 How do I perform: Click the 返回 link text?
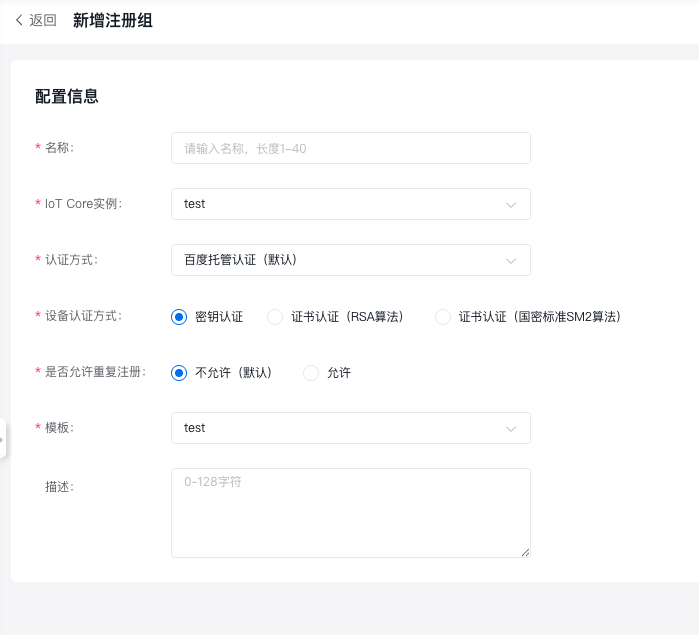(x=43, y=20)
